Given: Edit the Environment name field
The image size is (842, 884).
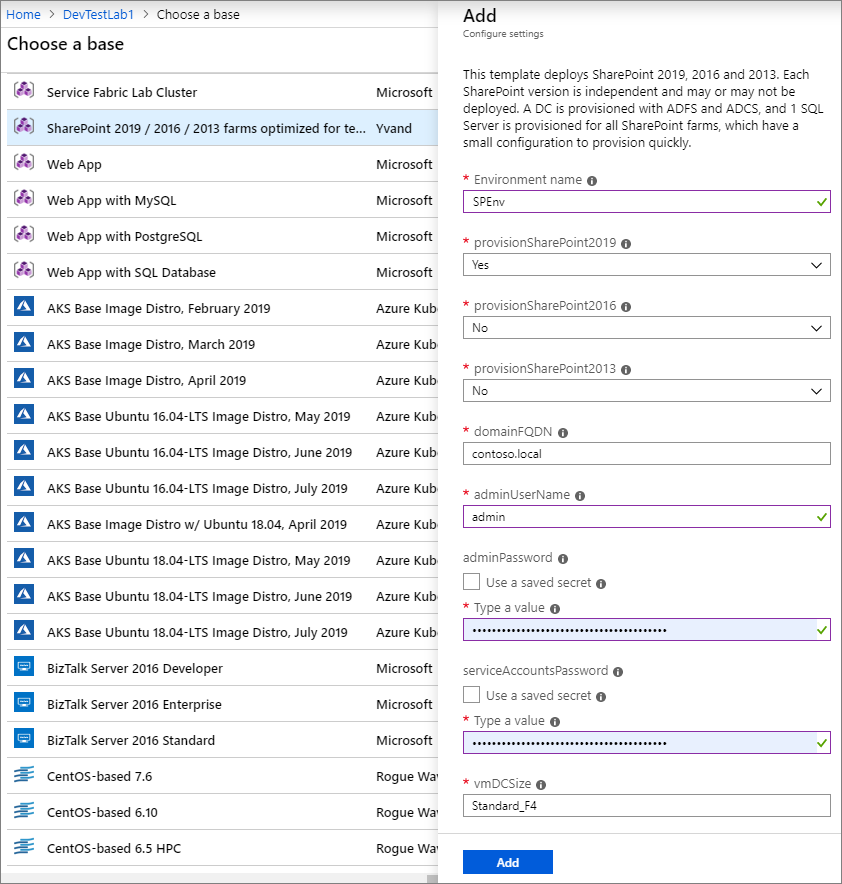Looking at the screenshot, I should (646, 202).
